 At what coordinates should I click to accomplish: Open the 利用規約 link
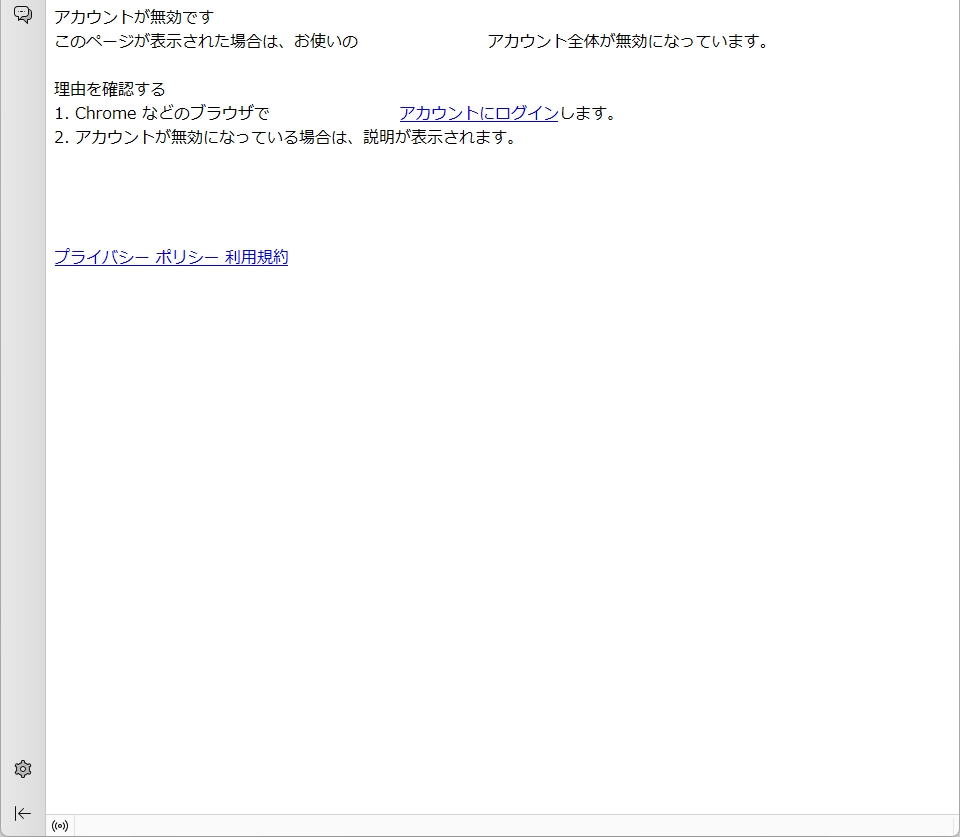point(256,257)
